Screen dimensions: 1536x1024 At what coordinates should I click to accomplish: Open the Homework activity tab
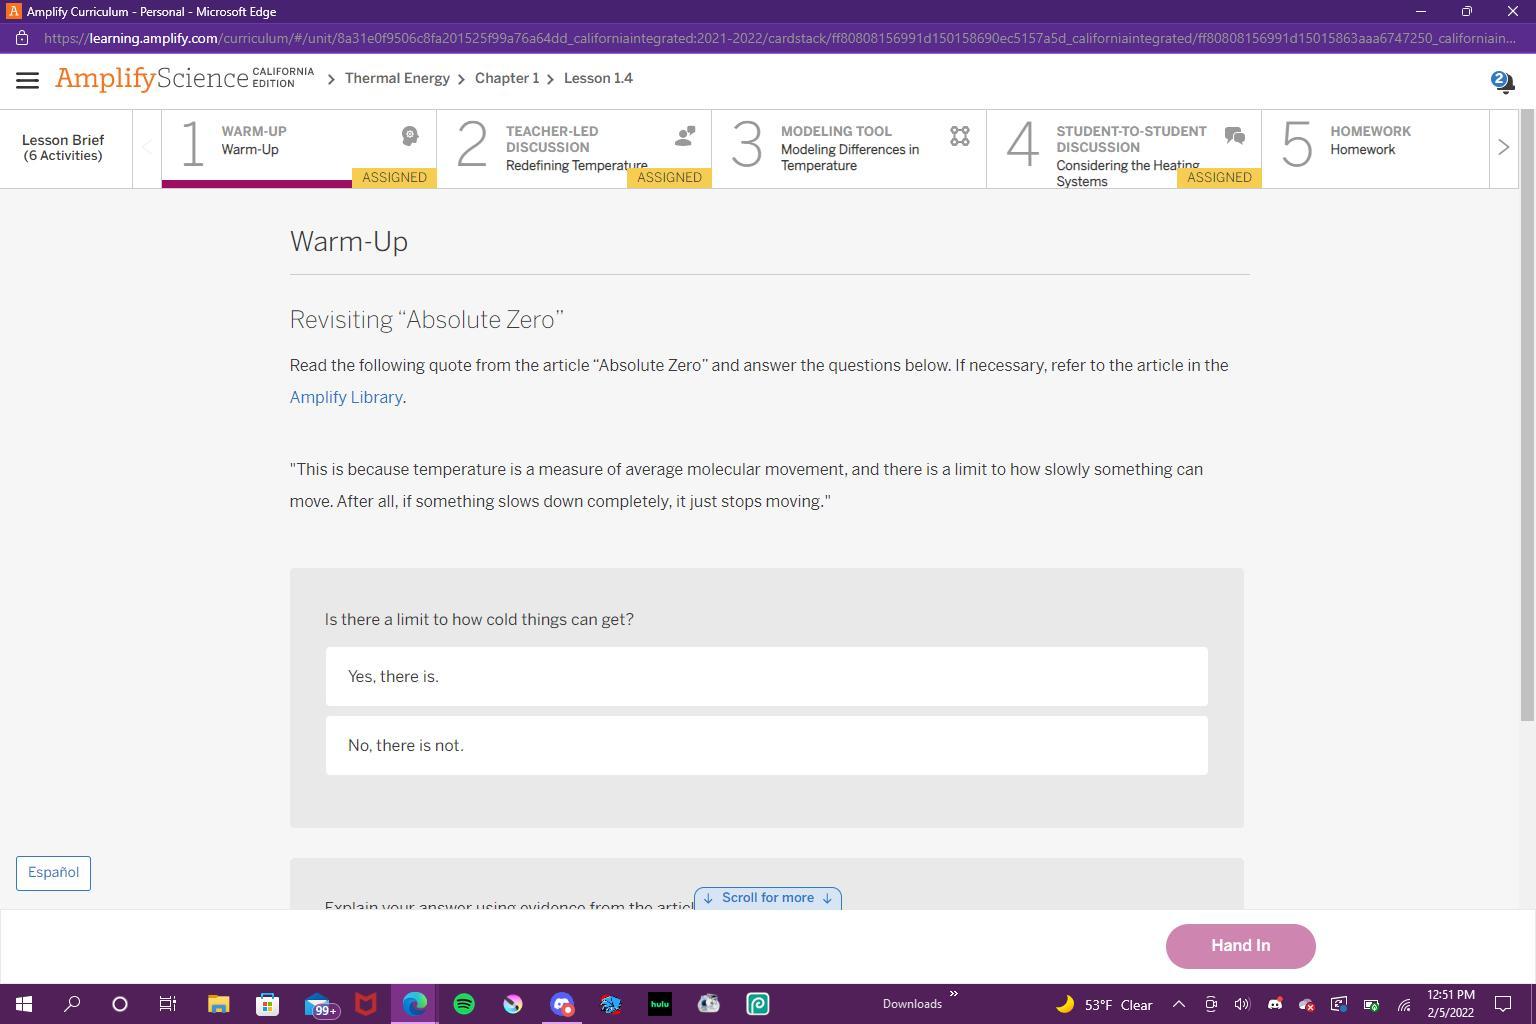[x=1376, y=148]
